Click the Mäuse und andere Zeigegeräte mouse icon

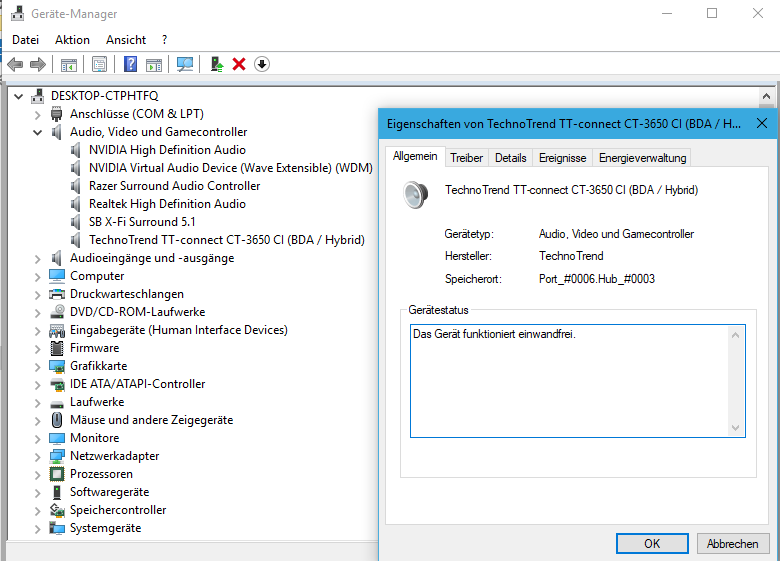(x=57, y=420)
